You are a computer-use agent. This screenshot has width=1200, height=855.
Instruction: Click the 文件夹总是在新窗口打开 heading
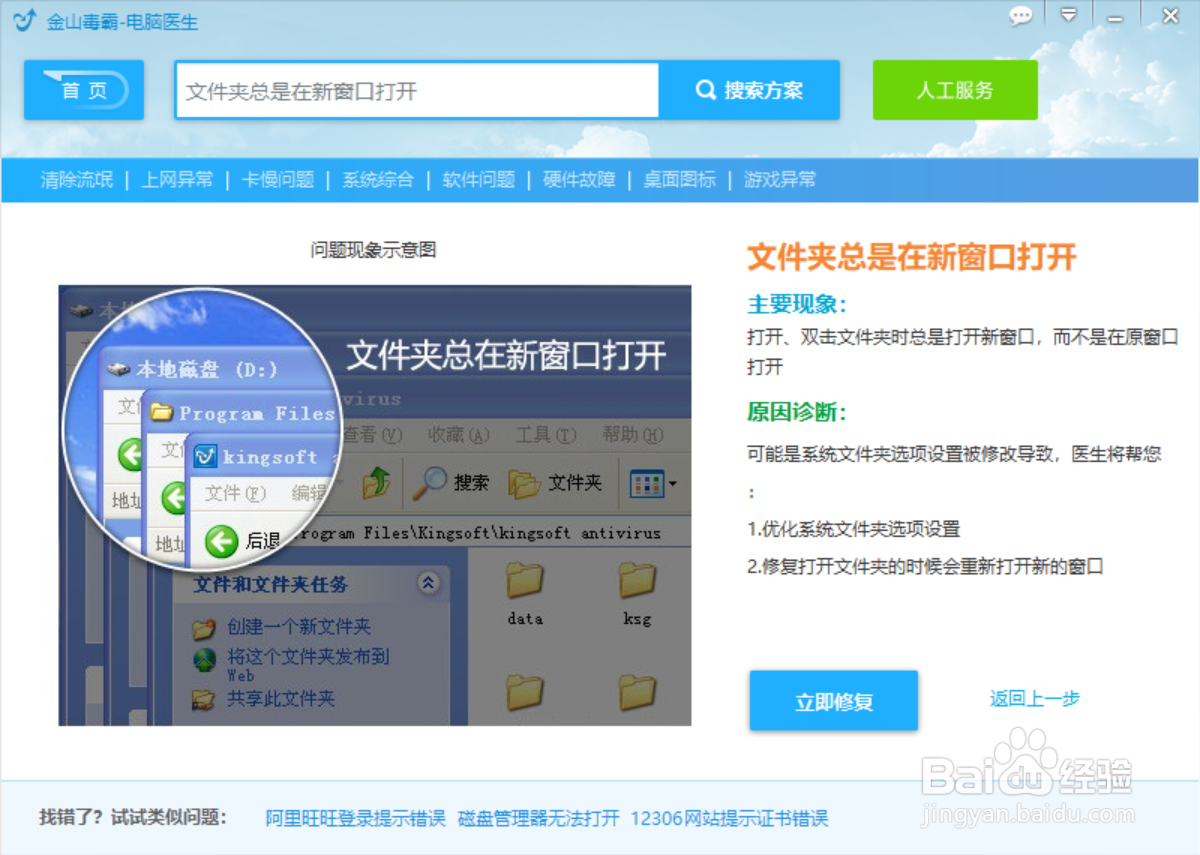pyautogui.click(x=912, y=257)
